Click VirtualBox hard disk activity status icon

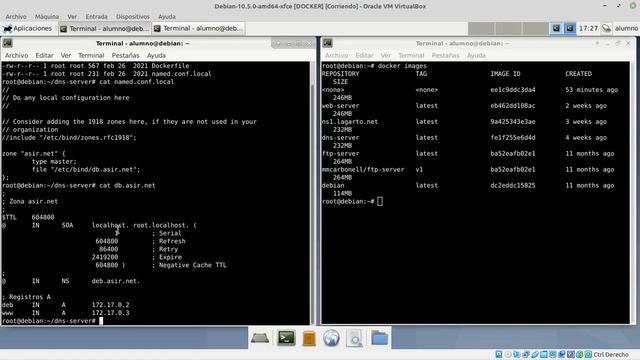pos(498,354)
